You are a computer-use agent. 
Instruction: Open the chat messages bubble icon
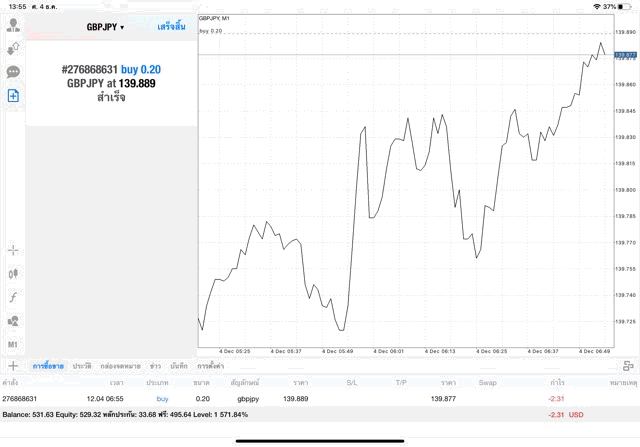click(13, 72)
